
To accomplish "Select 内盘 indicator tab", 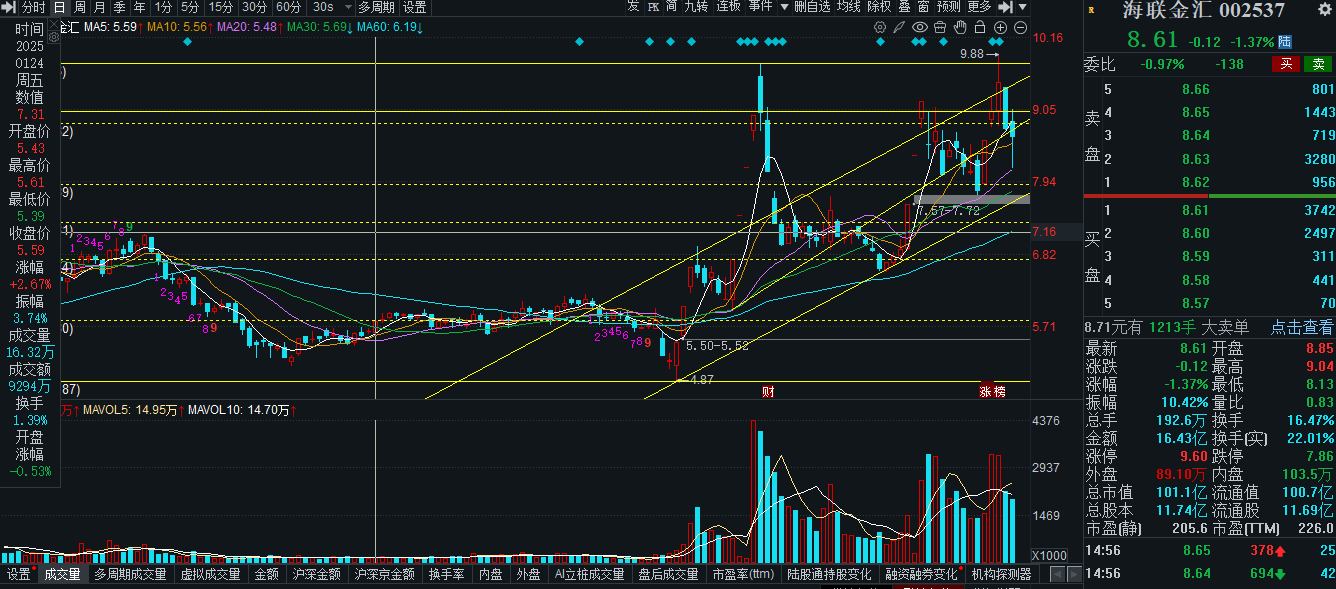I will 490,575.
